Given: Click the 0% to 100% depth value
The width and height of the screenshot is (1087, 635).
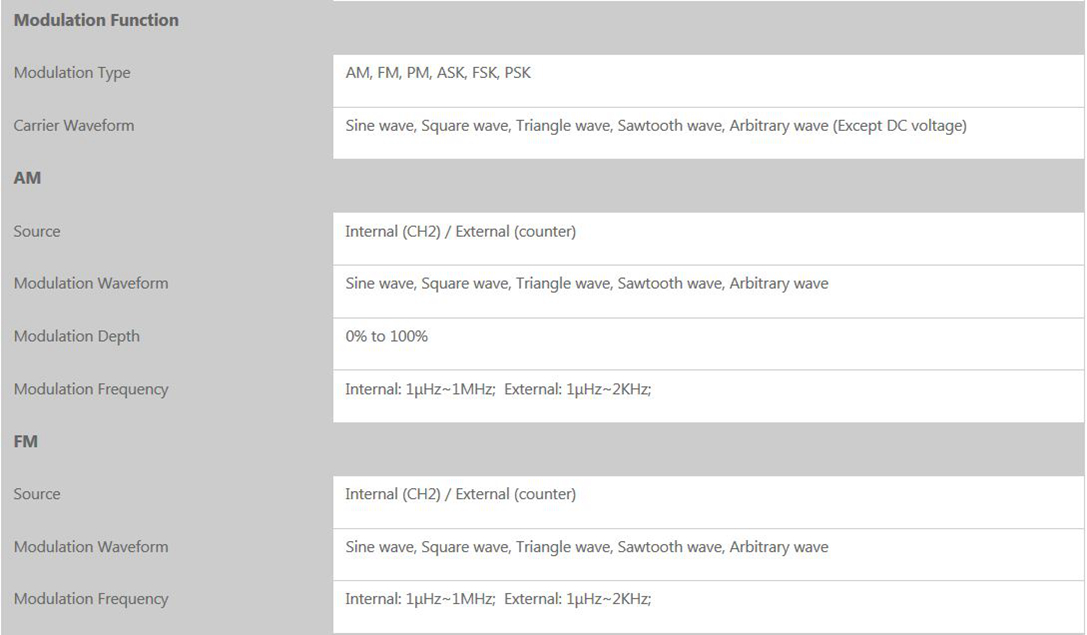Looking at the screenshot, I should pyautogui.click(x=386, y=336).
